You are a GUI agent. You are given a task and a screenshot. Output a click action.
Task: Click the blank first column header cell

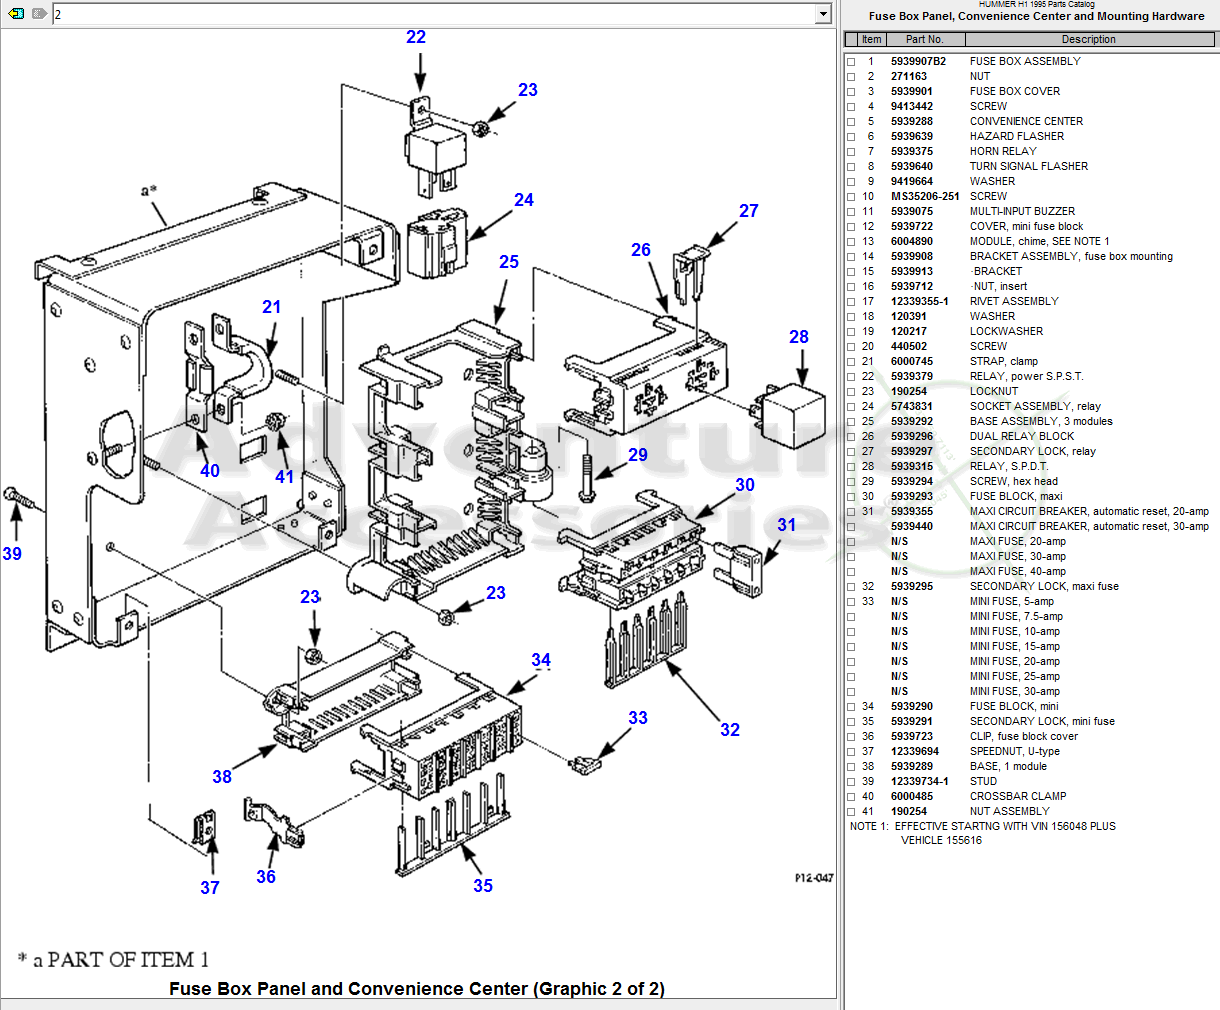(851, 40)
